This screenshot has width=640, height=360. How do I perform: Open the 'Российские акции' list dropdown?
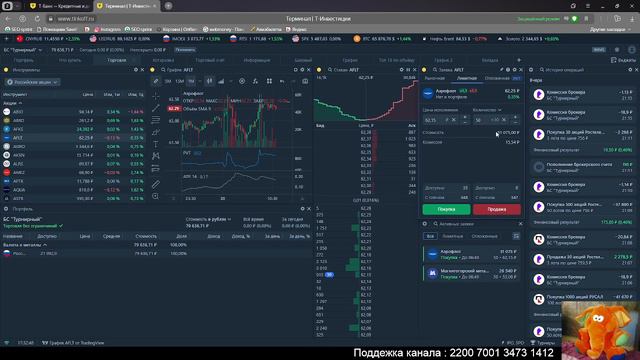(x=33, y=82)
